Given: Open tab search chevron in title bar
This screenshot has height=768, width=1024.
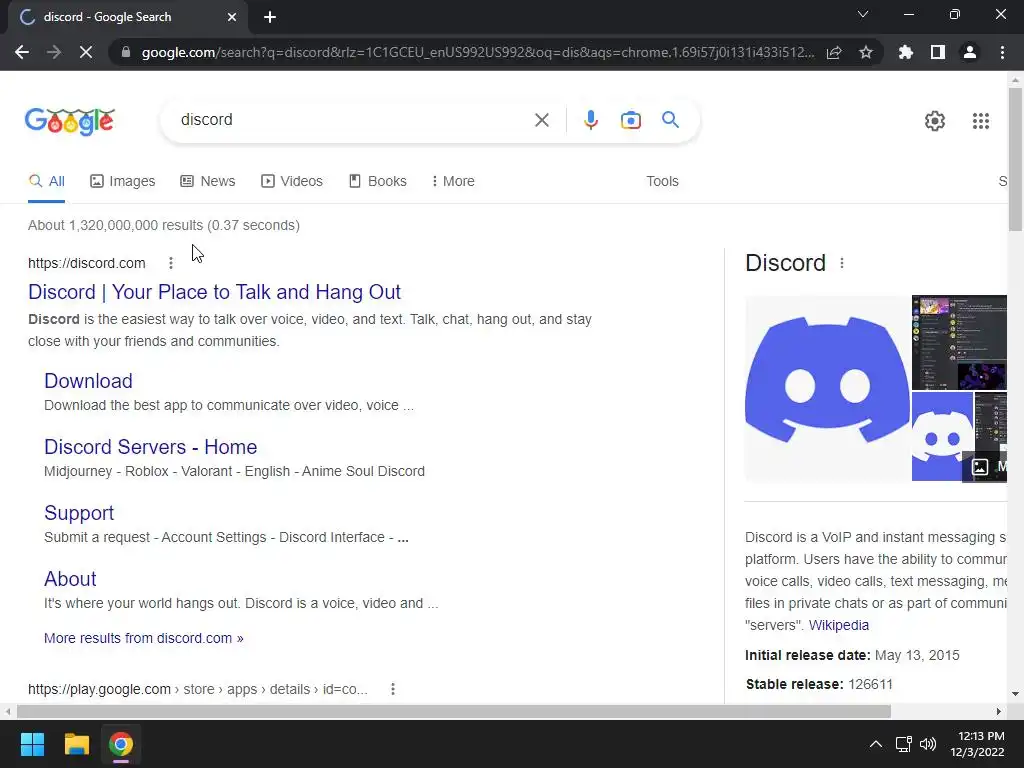Looking at the screenshot, I should coord(863,14).
